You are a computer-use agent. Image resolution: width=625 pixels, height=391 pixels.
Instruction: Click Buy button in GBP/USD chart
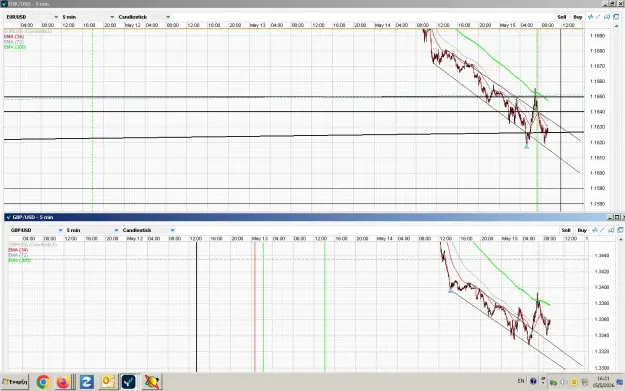[582, 230]
